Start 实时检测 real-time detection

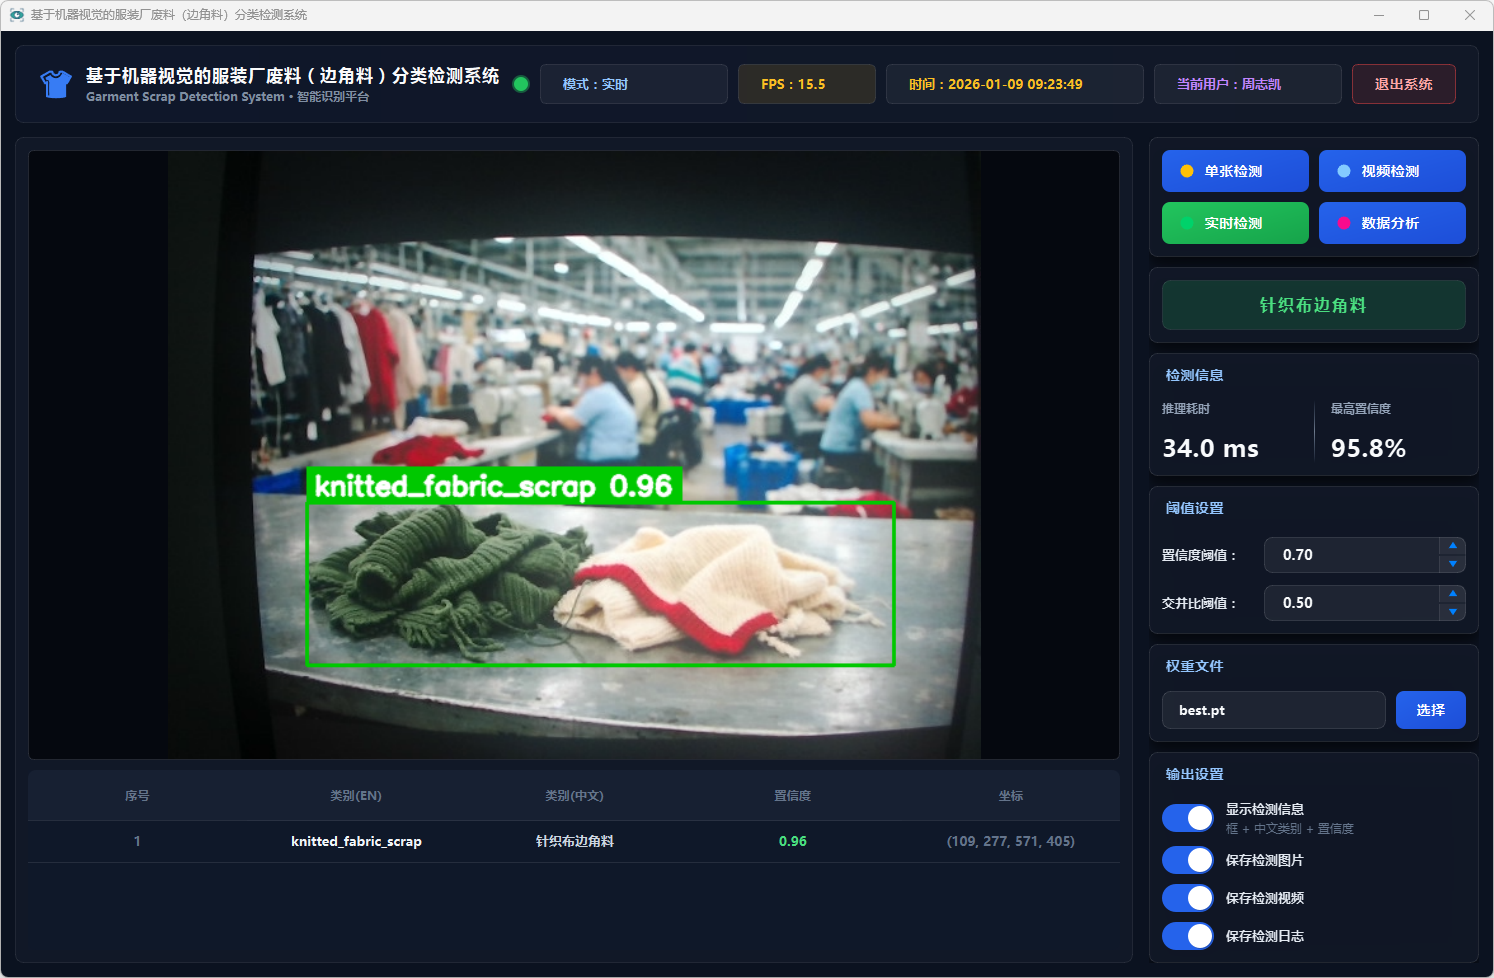click(1235, 223)
